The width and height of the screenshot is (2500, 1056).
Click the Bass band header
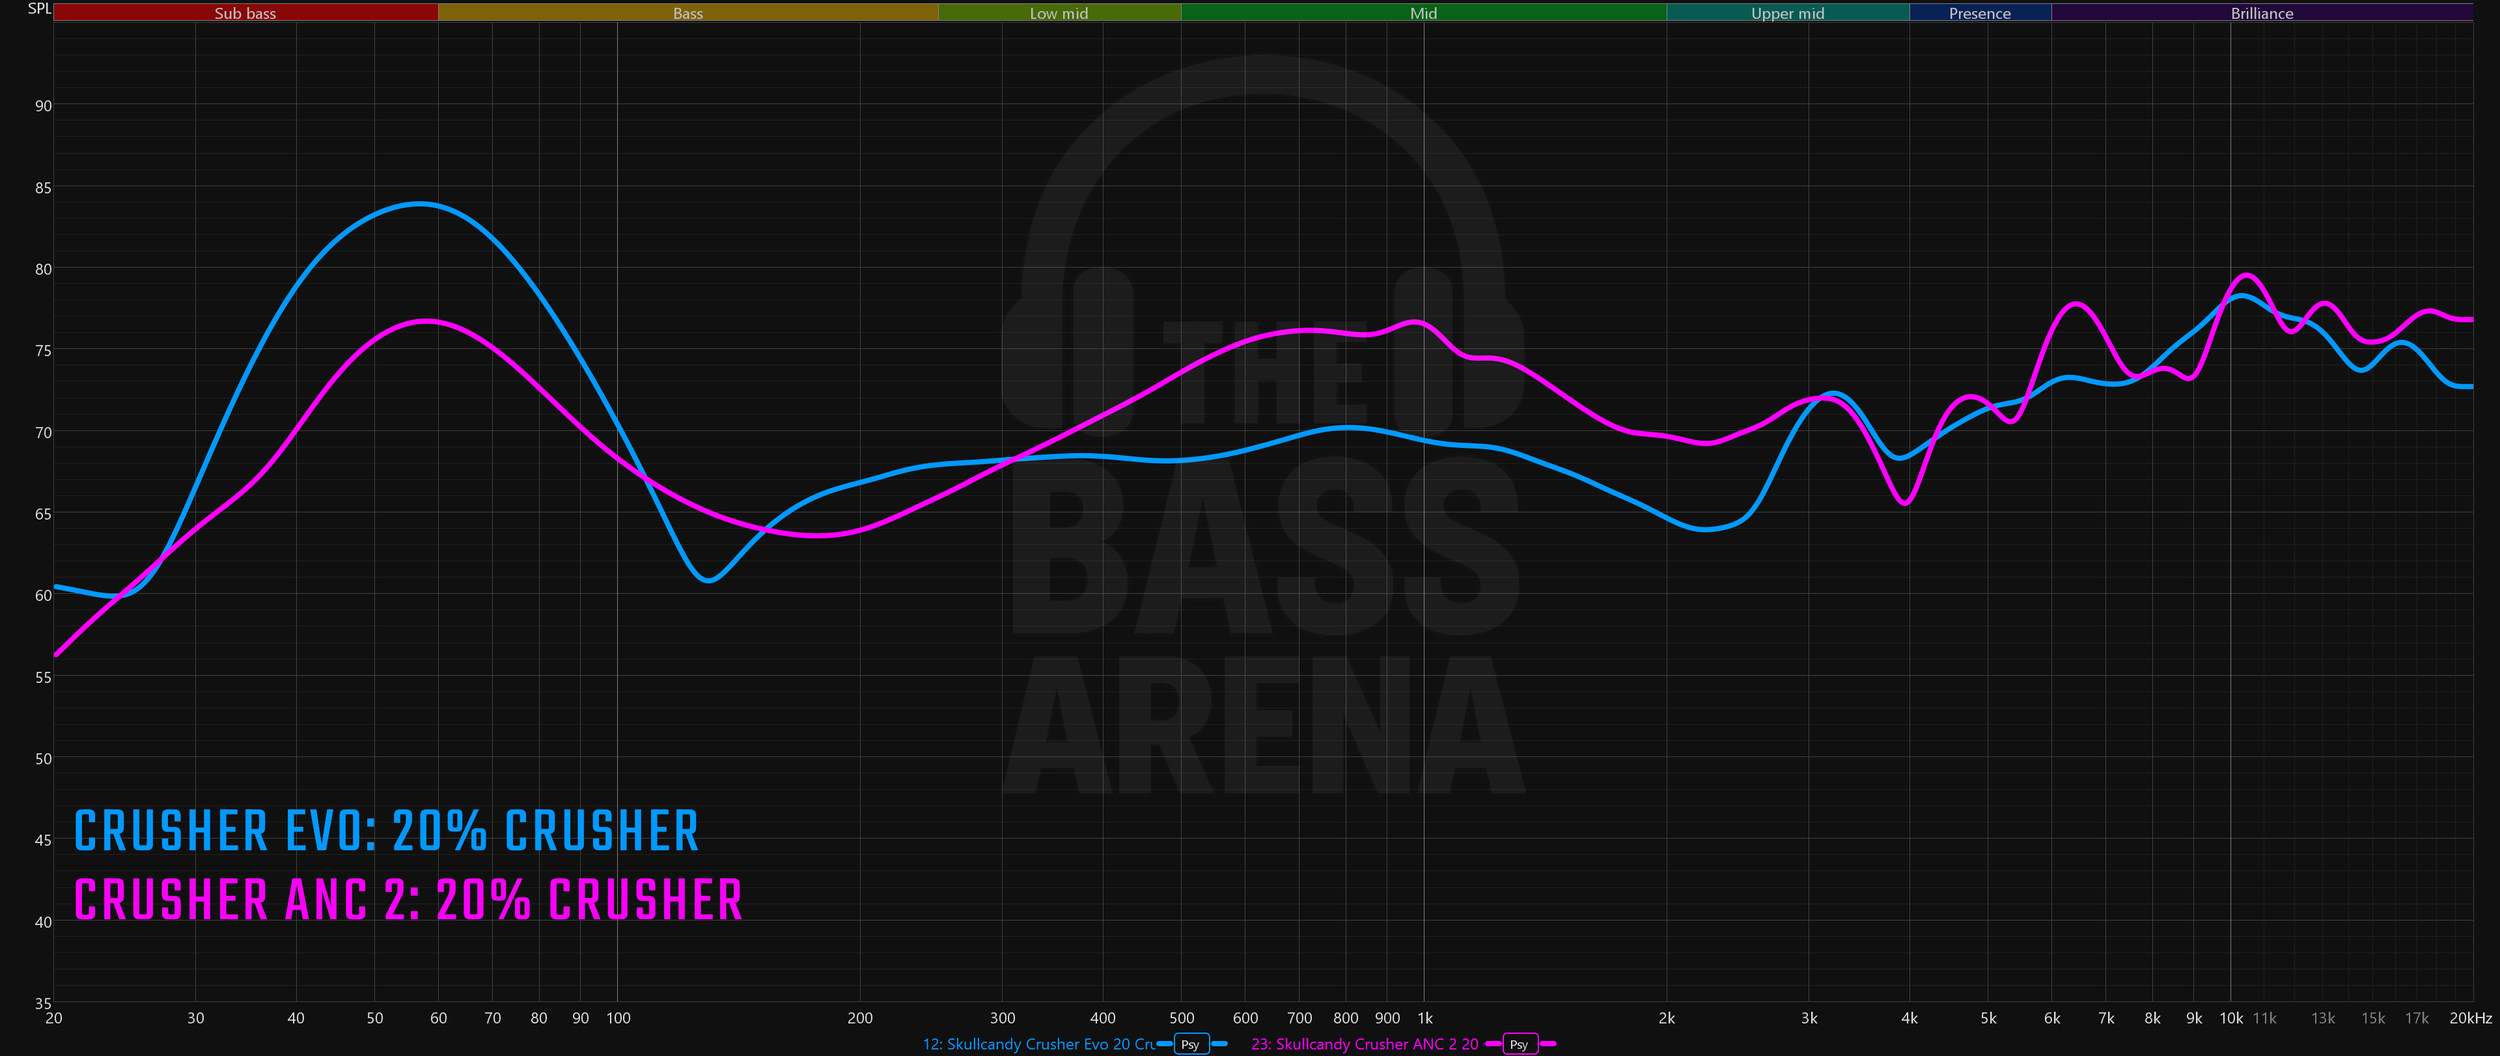pos(687,13)
